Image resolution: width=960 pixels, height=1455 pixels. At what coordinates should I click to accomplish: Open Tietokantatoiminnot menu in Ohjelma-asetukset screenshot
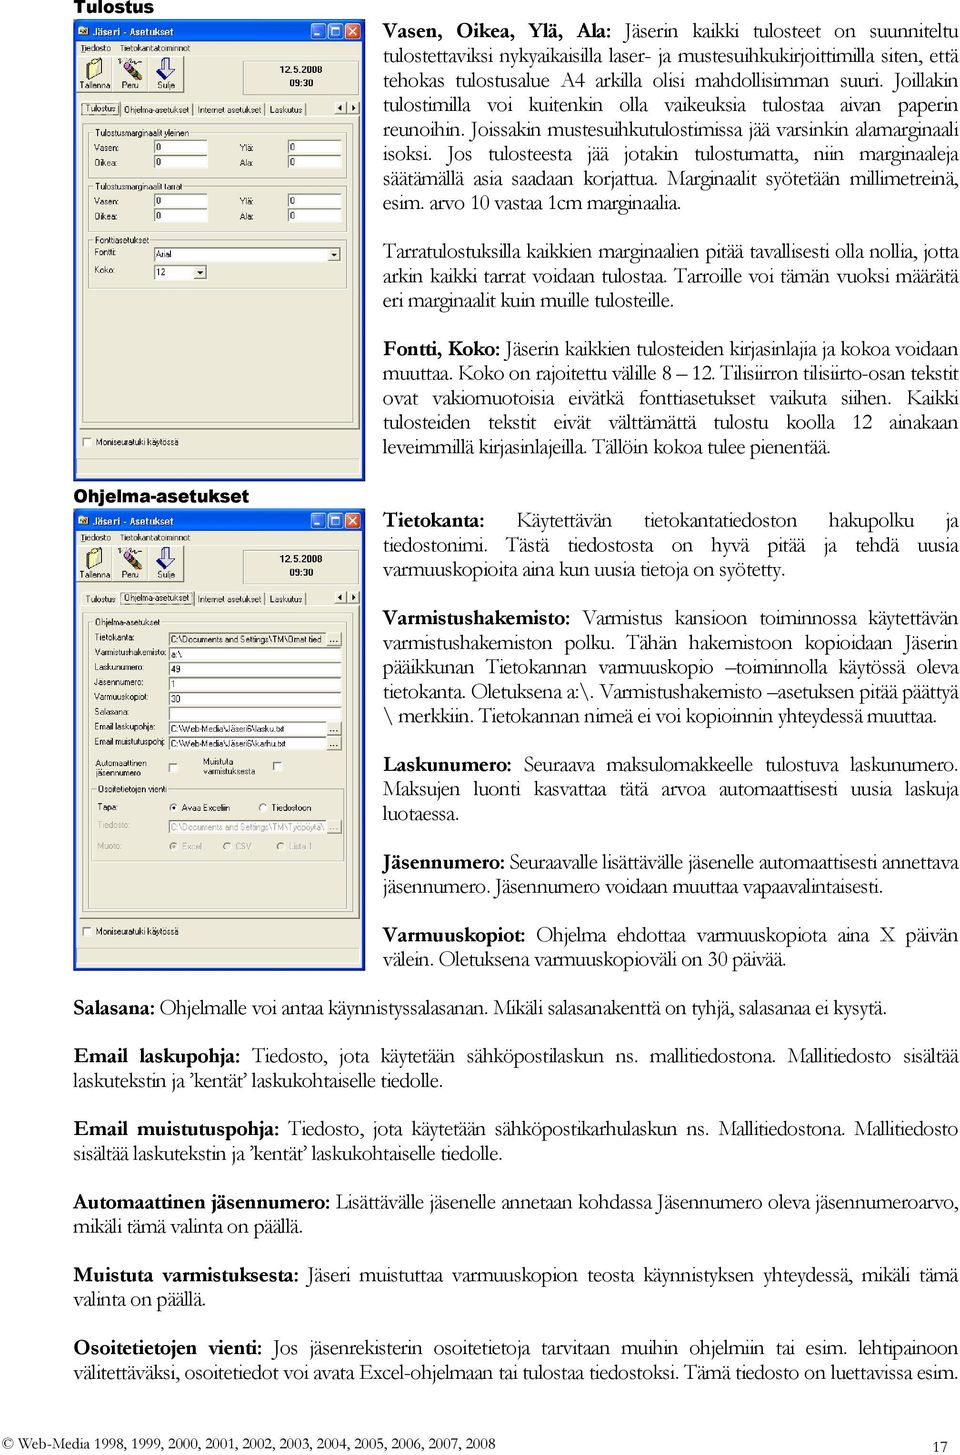click(x=155, y=537)
